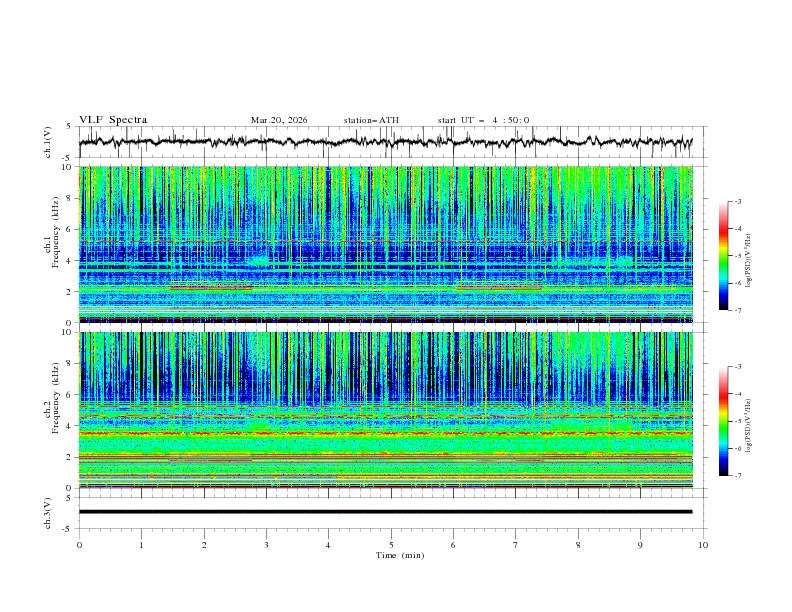Click the ch.1 'Frequency (kHz)' label
792x612 pixels.
(x=56, y=233)
